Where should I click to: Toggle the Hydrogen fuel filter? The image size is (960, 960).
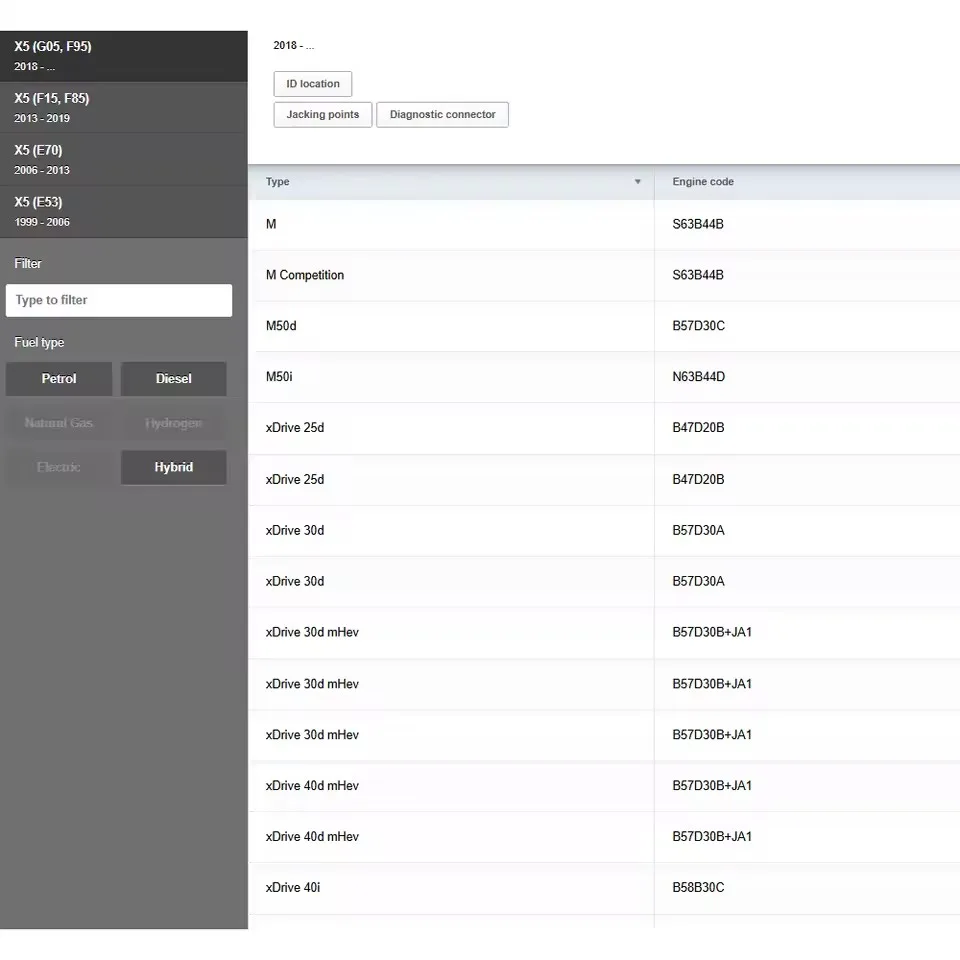[x=173, y=422]
